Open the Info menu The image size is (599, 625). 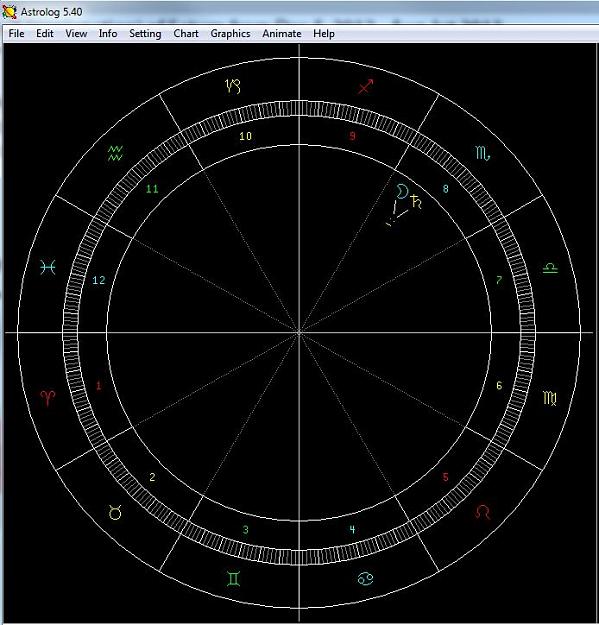[x=108, y=33]
